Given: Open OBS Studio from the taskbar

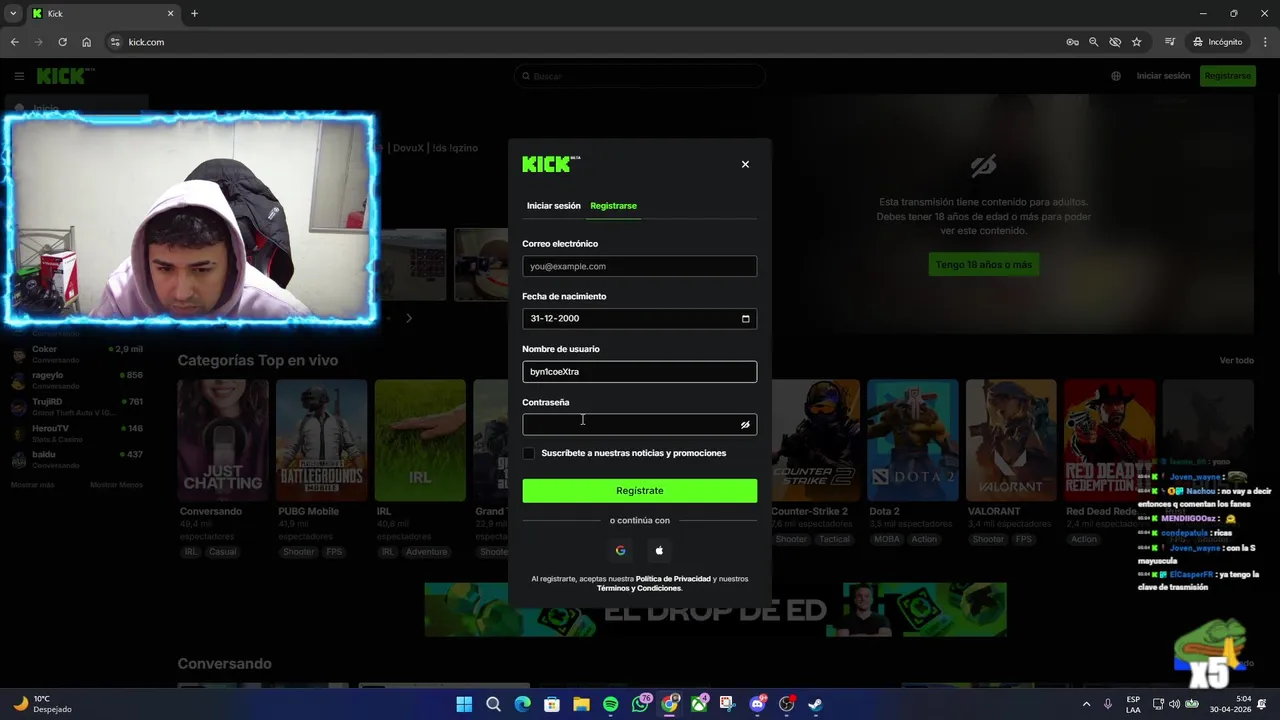Looking at the screenshot, I should [787, 704].
